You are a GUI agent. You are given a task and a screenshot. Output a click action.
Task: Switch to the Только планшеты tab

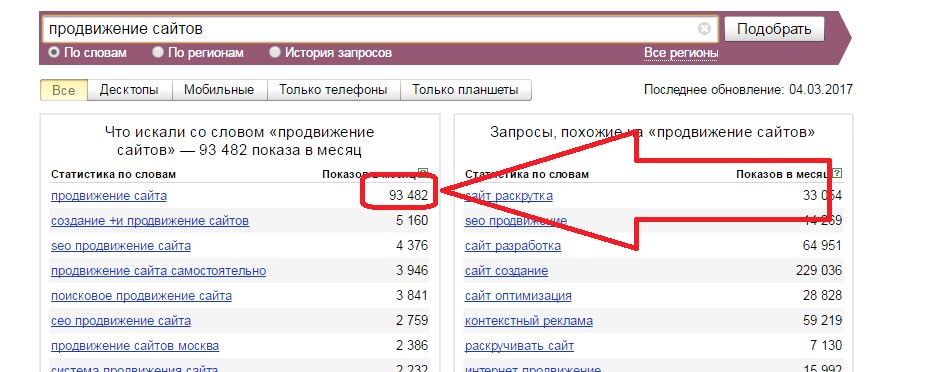(x=466, y=90)
